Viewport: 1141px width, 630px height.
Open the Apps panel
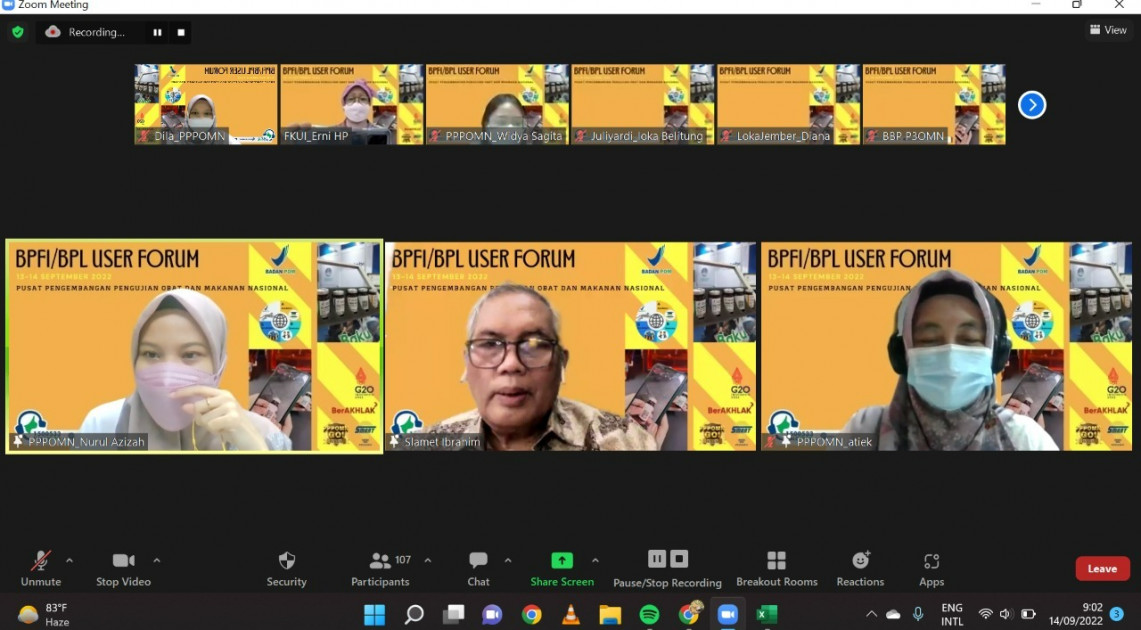(931, 562)
